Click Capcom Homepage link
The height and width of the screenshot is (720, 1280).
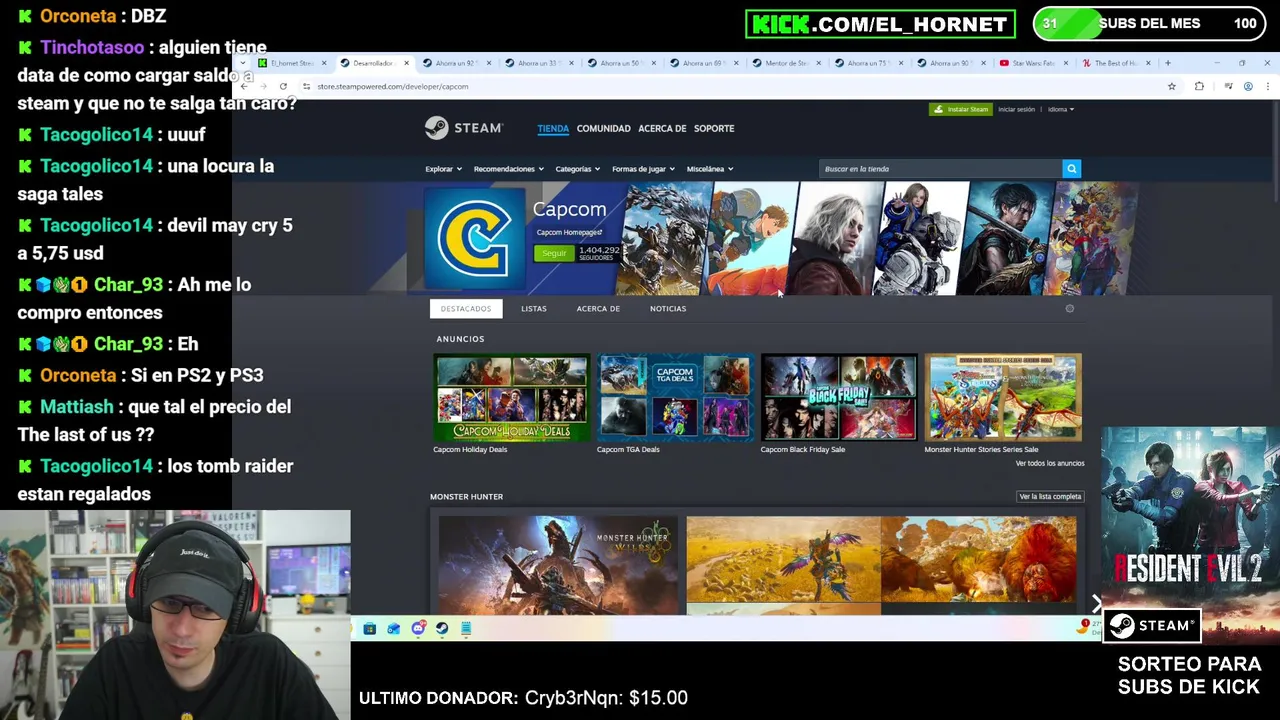(568, 233)
